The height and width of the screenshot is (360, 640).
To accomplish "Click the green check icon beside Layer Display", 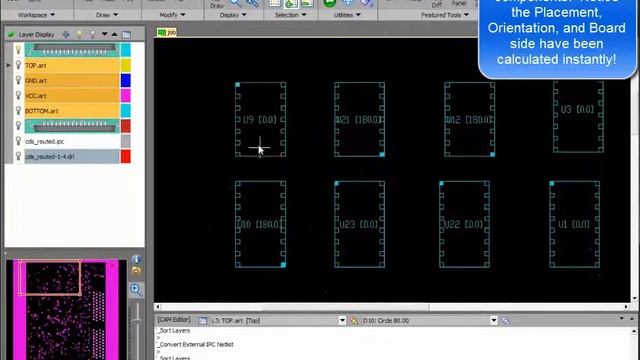I will pos(11,35).
